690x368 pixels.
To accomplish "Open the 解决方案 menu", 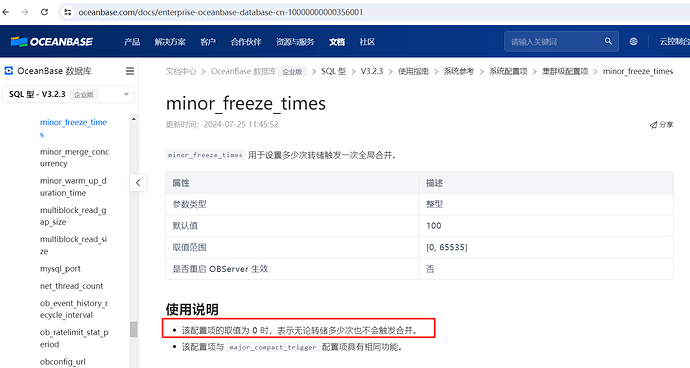I will 170,42.
